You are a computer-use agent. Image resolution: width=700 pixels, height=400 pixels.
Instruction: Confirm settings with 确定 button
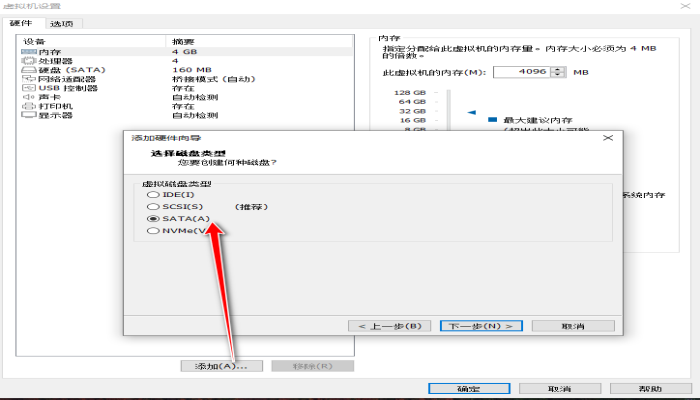coord(469,388)
